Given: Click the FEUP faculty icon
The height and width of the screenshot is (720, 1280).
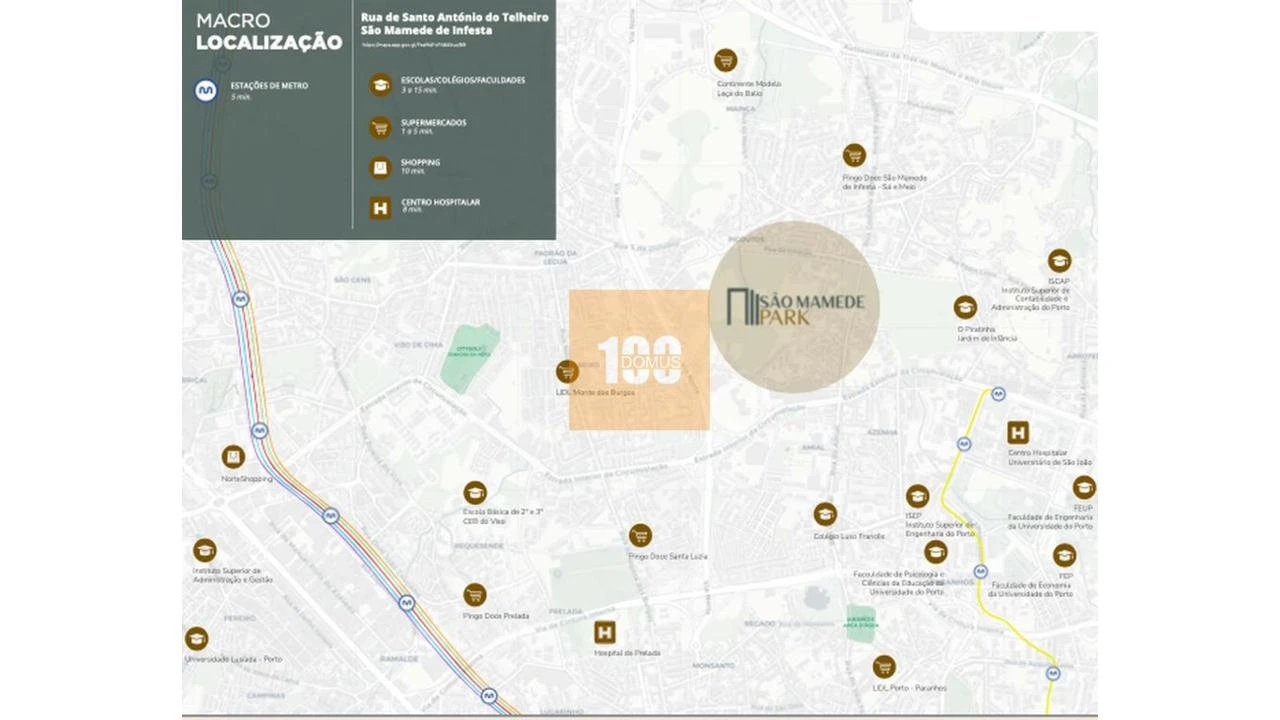Looking at the screenshot, I should 1084,487.
